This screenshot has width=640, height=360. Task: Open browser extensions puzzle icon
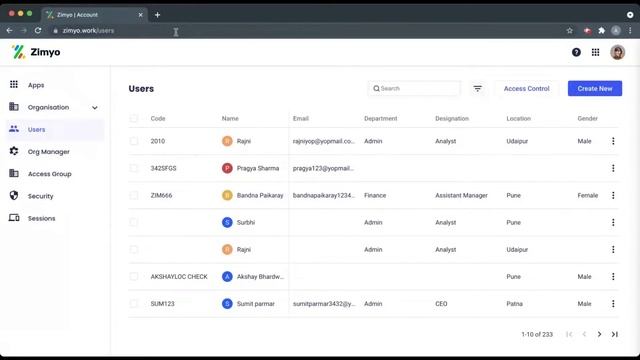pos(602,31)
